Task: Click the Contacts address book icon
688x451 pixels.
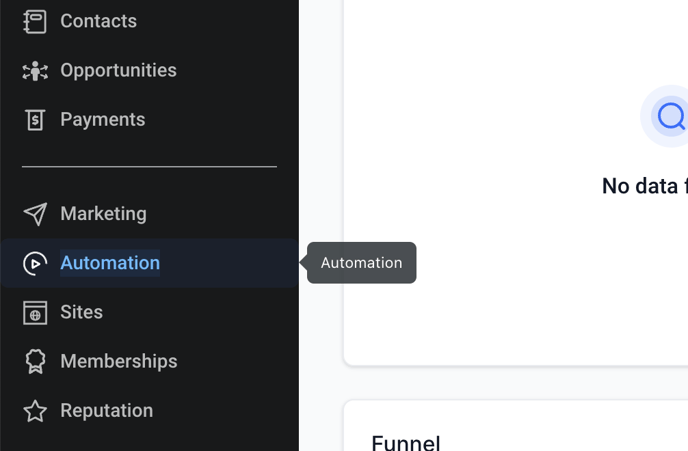Action: (x=35, y=21)
